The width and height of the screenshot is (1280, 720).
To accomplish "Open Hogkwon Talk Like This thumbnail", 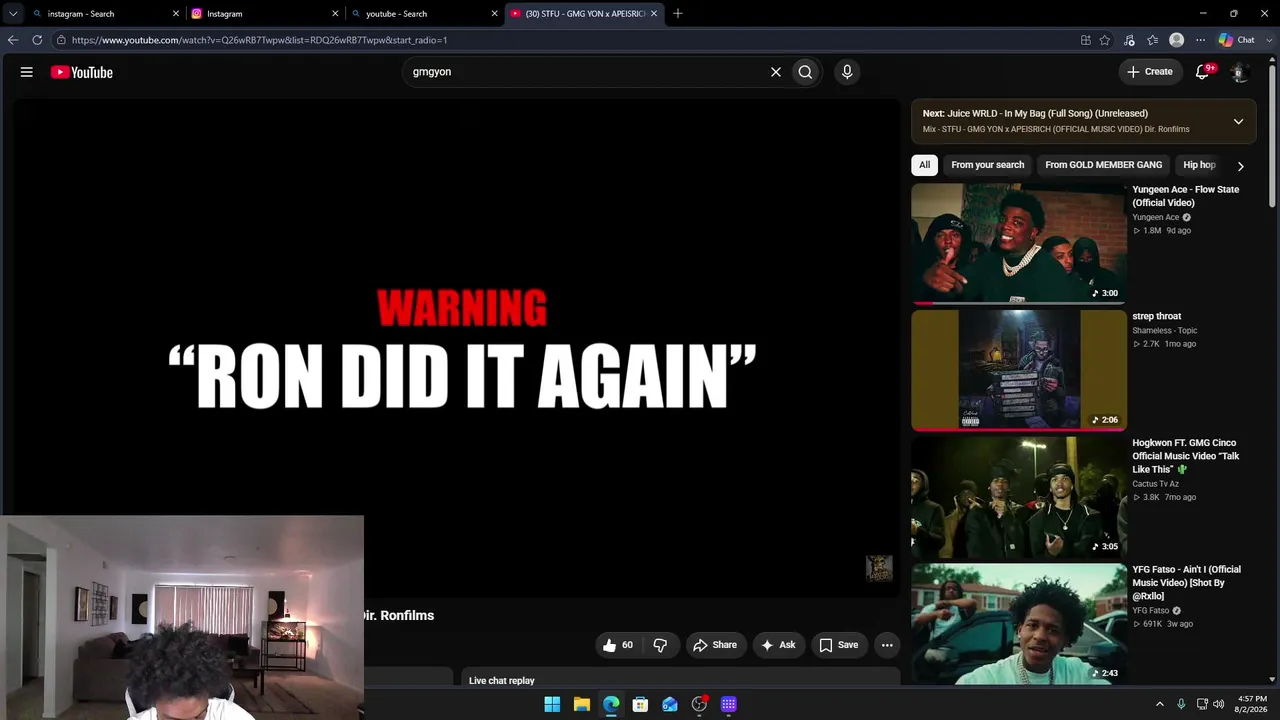I will (1019, 497).
